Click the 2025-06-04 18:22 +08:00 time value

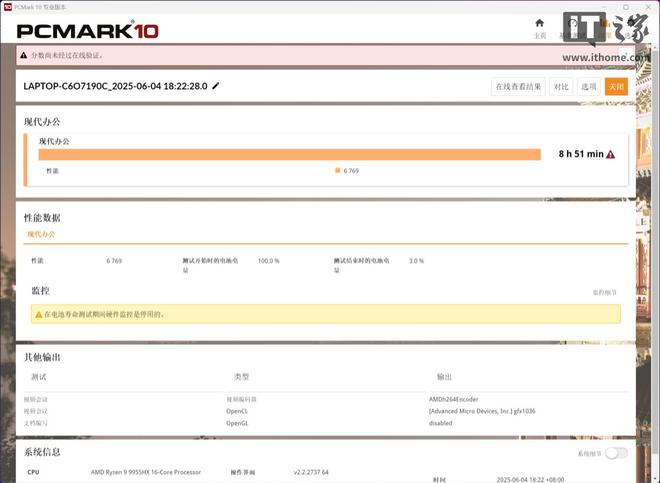coord(530,480)
